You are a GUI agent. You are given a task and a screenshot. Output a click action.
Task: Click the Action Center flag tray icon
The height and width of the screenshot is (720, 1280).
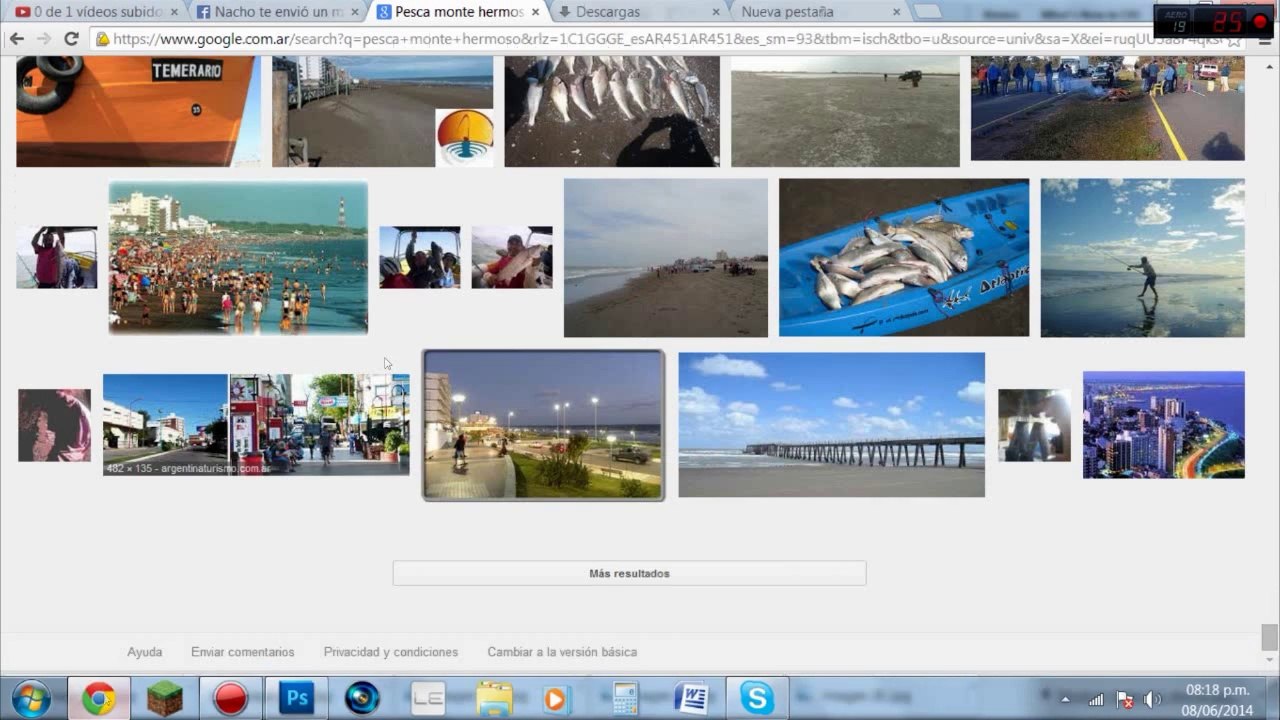click(1124, 700)
